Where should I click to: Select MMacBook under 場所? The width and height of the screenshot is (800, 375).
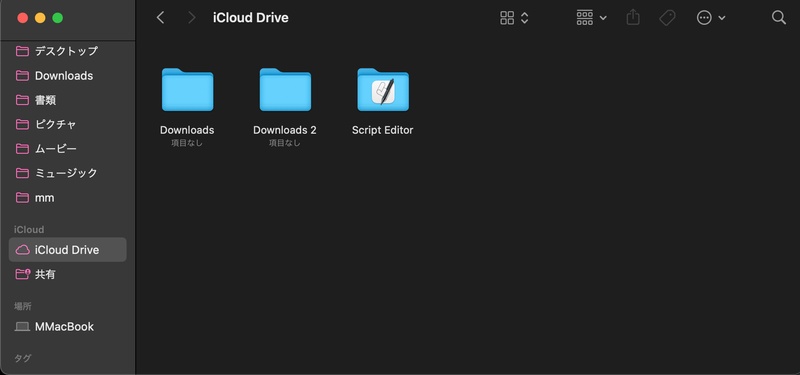pos(67,327)
